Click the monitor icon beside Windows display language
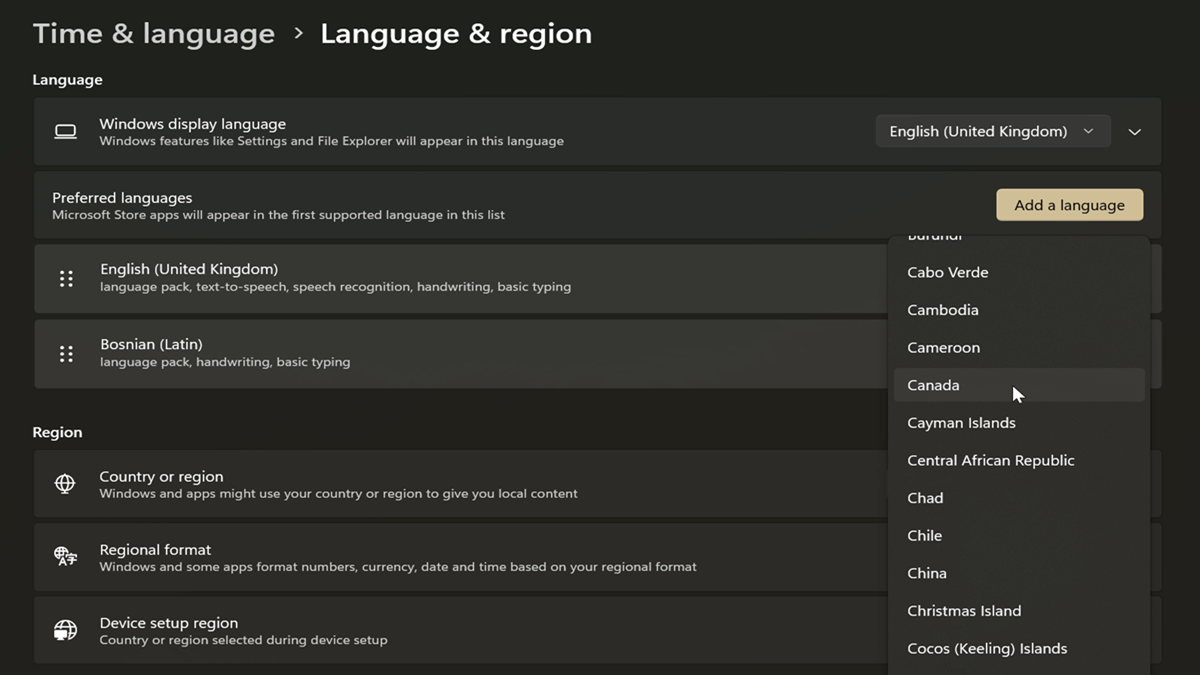The image size is (1200, 675). (x=65, y=131)
